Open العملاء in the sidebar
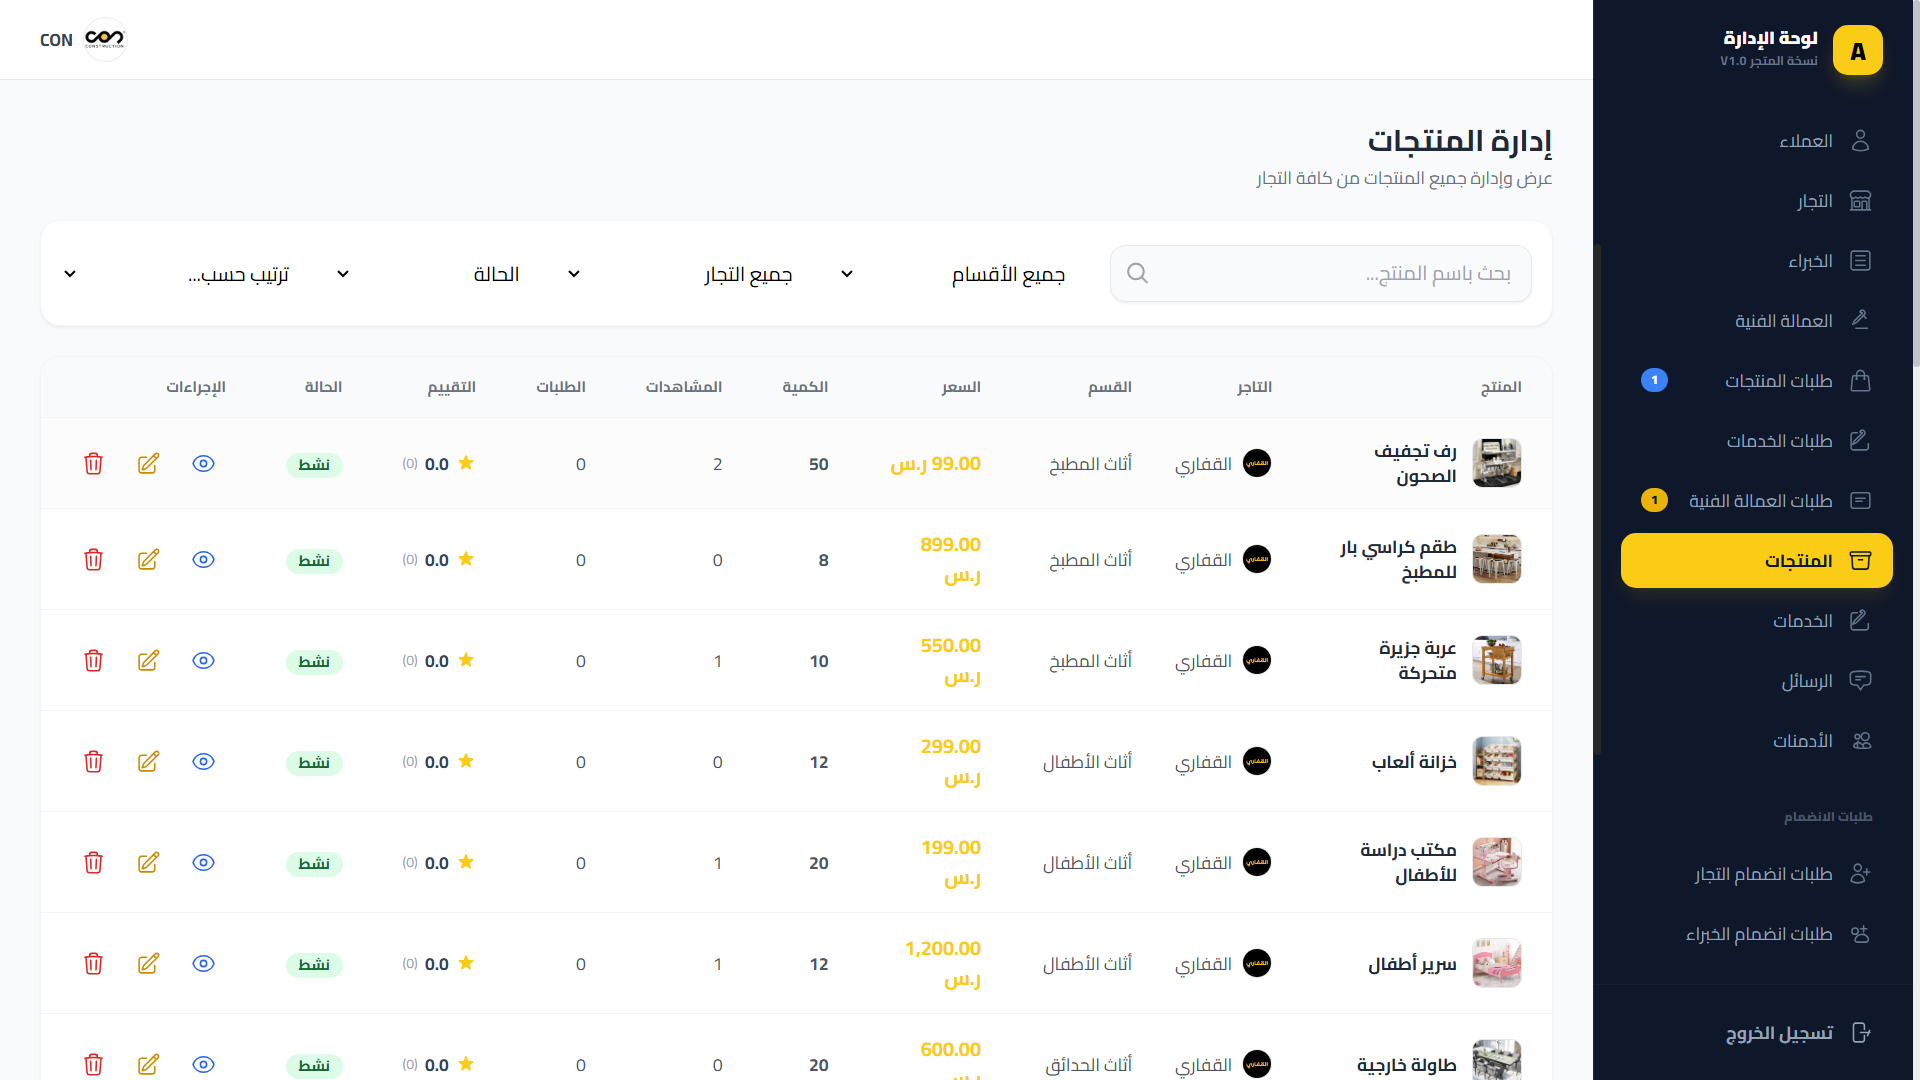The width and height of the screenshot is (1920, 1080). click(x=1805, y=141)
